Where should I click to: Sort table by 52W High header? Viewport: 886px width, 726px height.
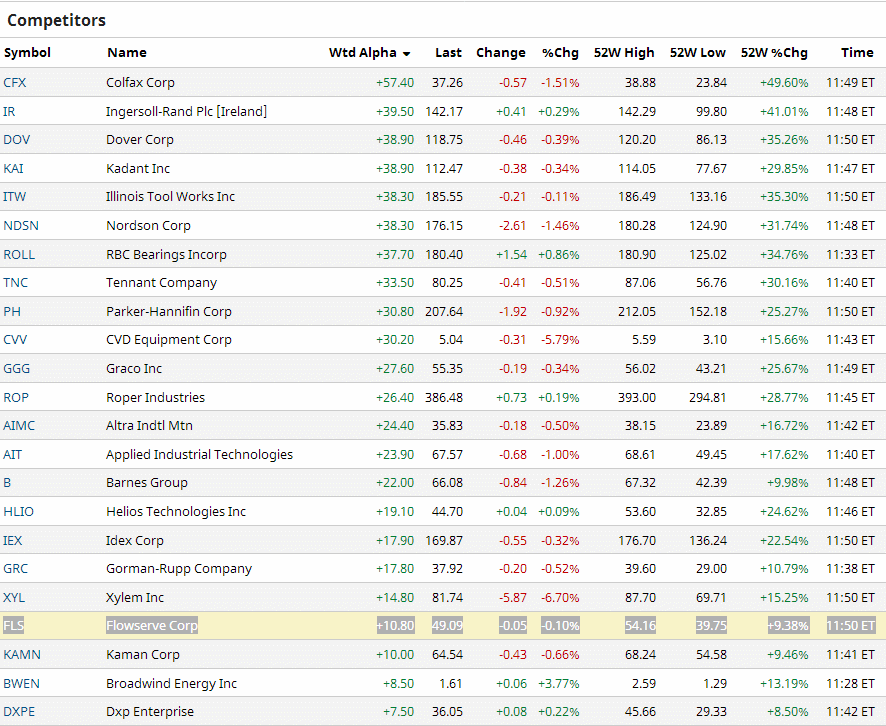pyautogui.click(x=624, y=53)
